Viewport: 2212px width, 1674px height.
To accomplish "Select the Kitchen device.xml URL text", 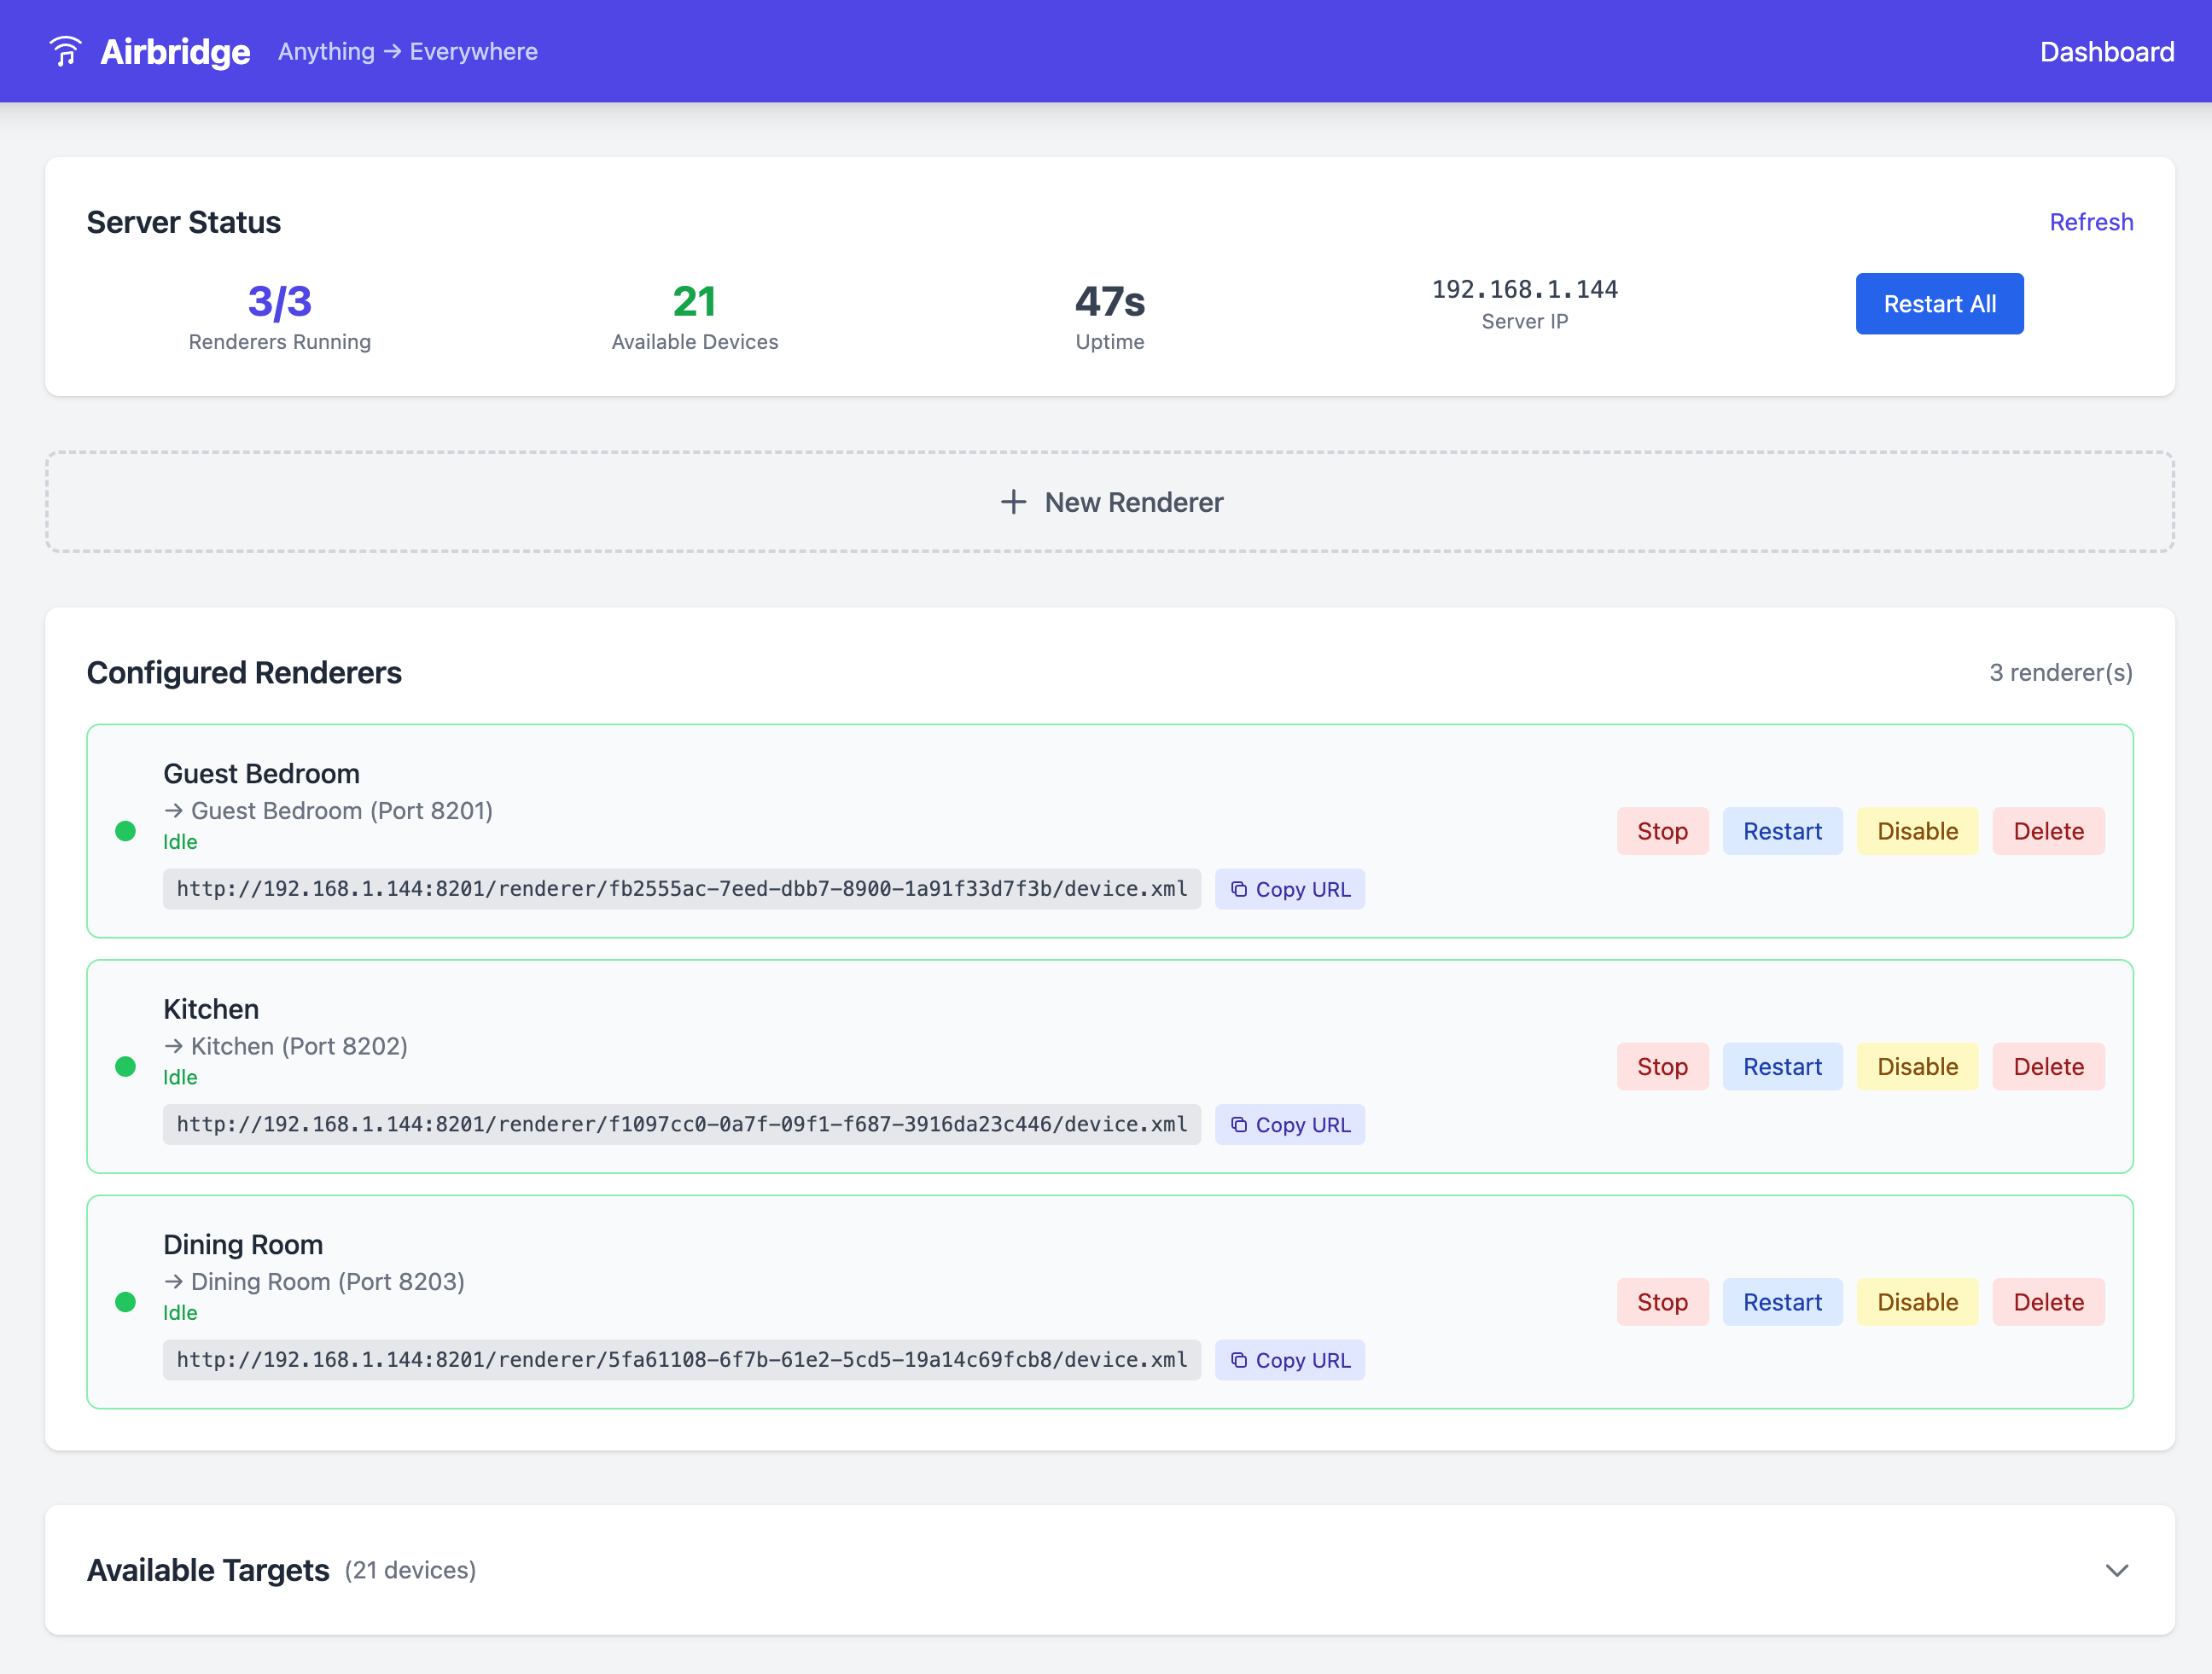I will (682, 1124).
